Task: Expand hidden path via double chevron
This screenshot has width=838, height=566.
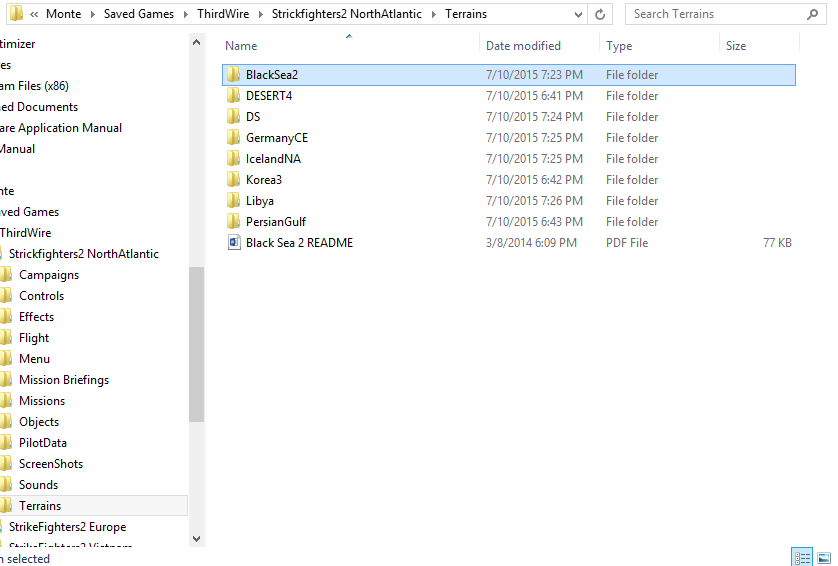Action: (x=34, y=14)
